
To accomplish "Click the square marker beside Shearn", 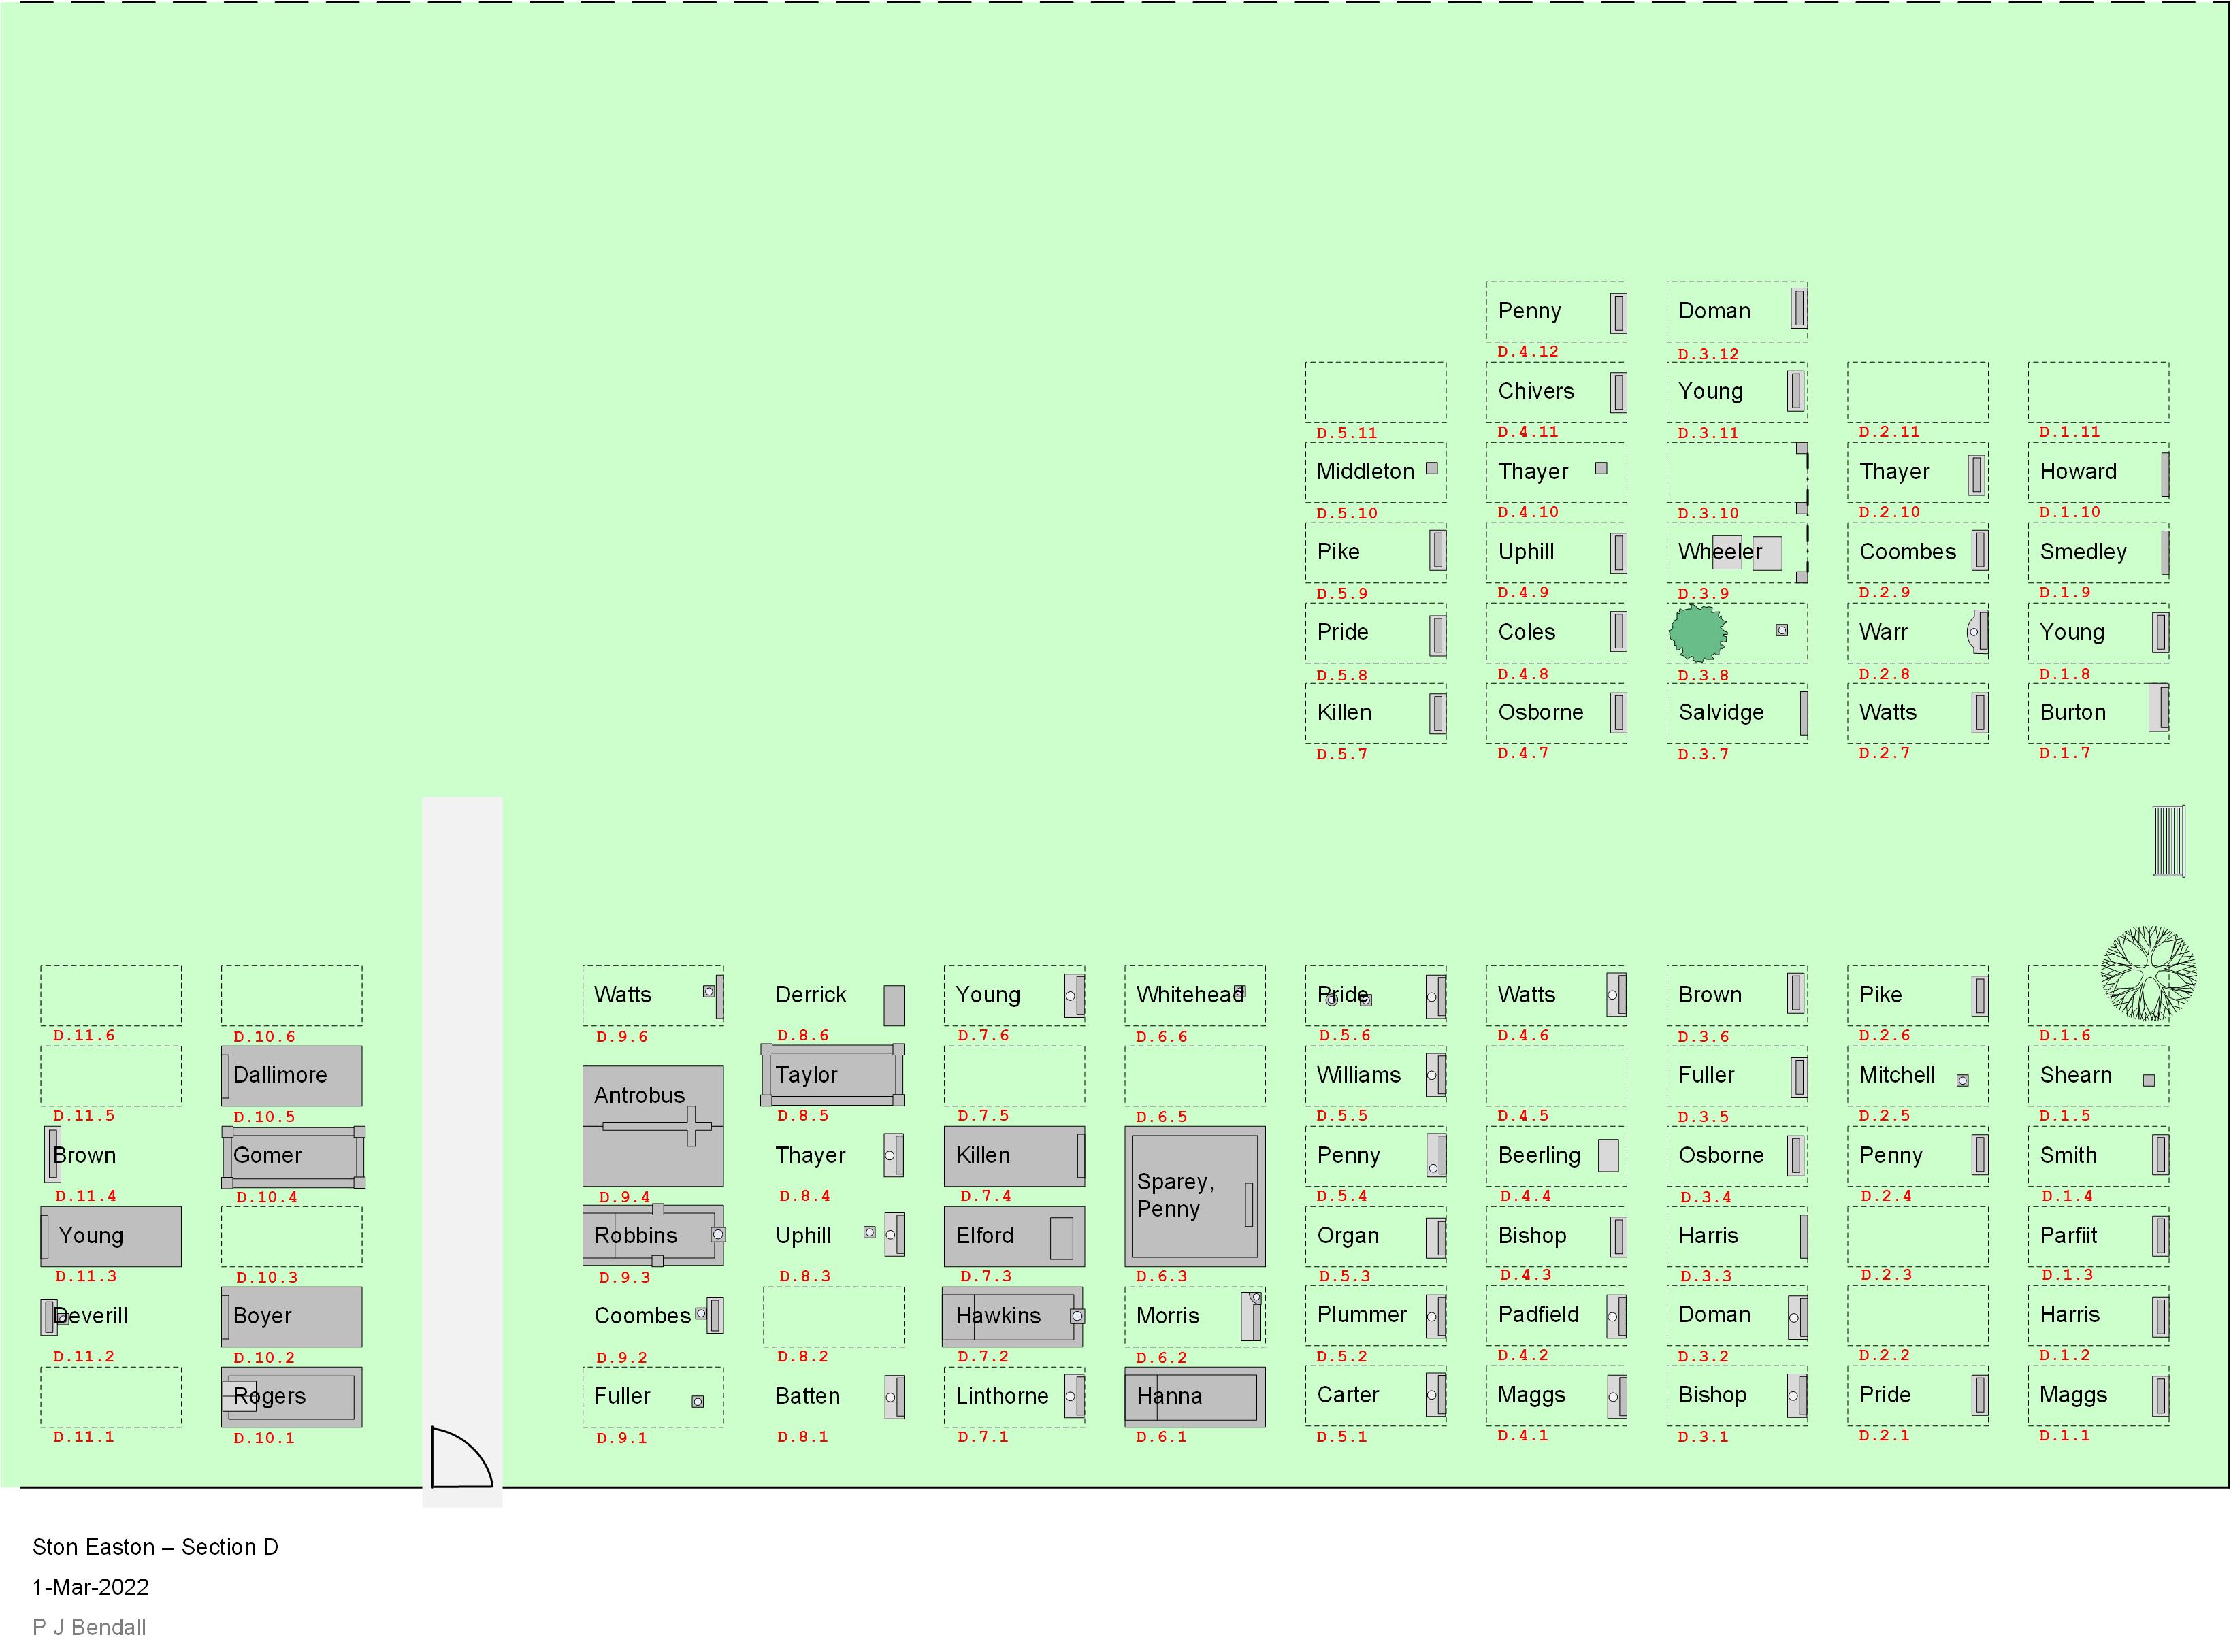I will click(x=2148, y=1080).
